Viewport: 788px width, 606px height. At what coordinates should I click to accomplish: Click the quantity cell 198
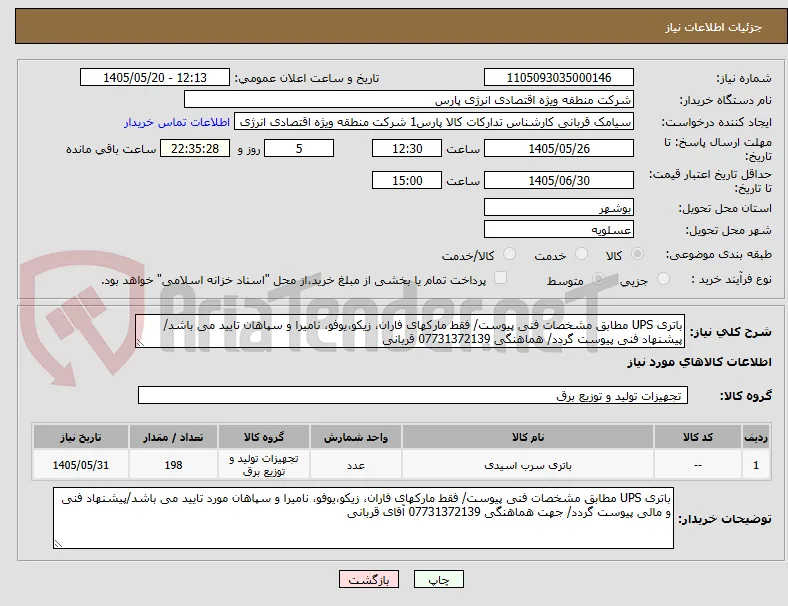pyautogui.click(x=173, y=465)
